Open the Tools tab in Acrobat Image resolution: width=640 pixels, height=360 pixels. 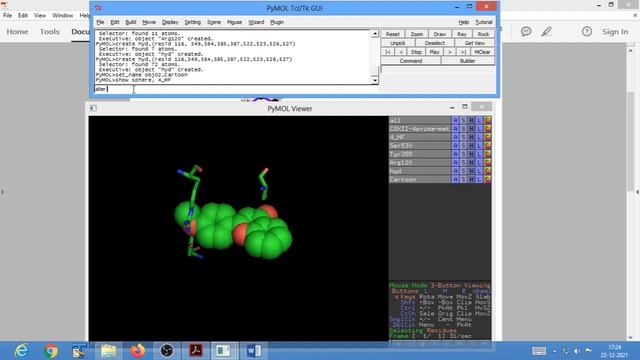click(x=49, y=31)
